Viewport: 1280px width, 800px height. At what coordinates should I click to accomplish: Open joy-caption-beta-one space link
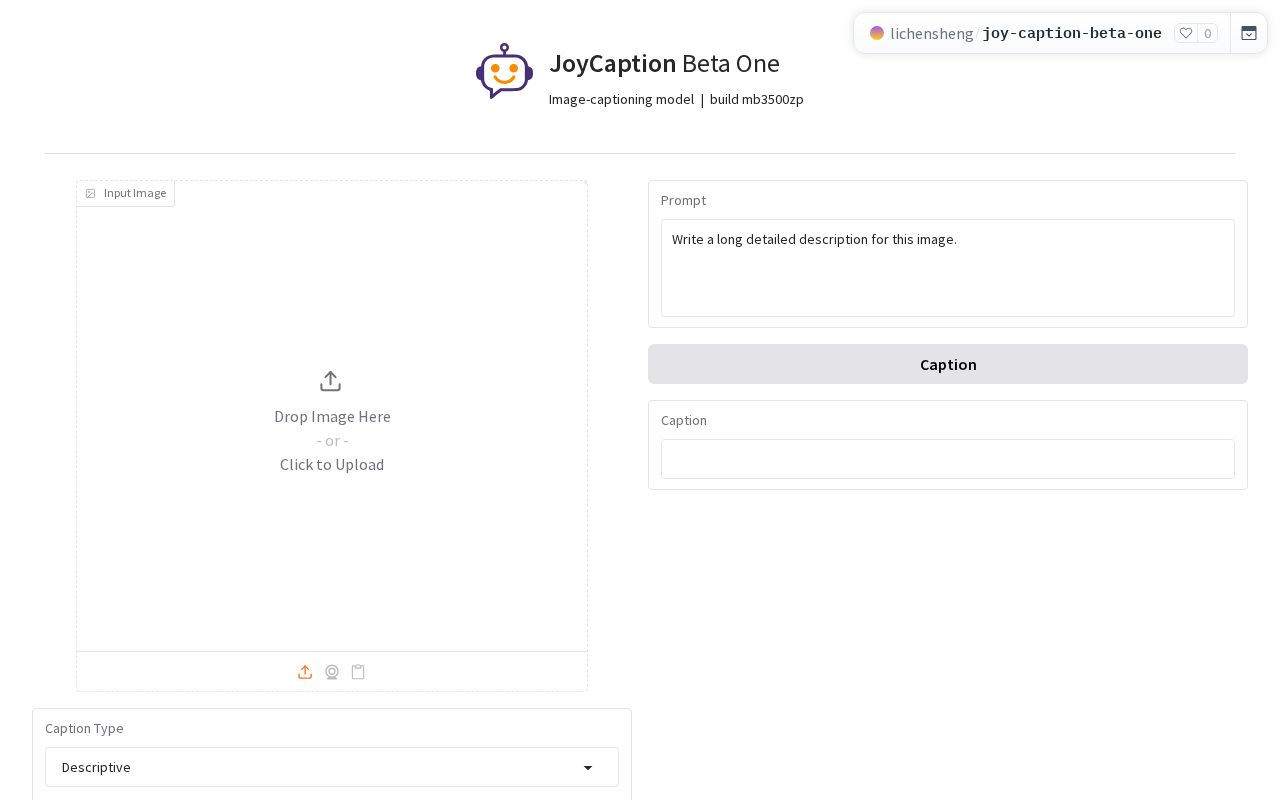tap(1072, 33)
